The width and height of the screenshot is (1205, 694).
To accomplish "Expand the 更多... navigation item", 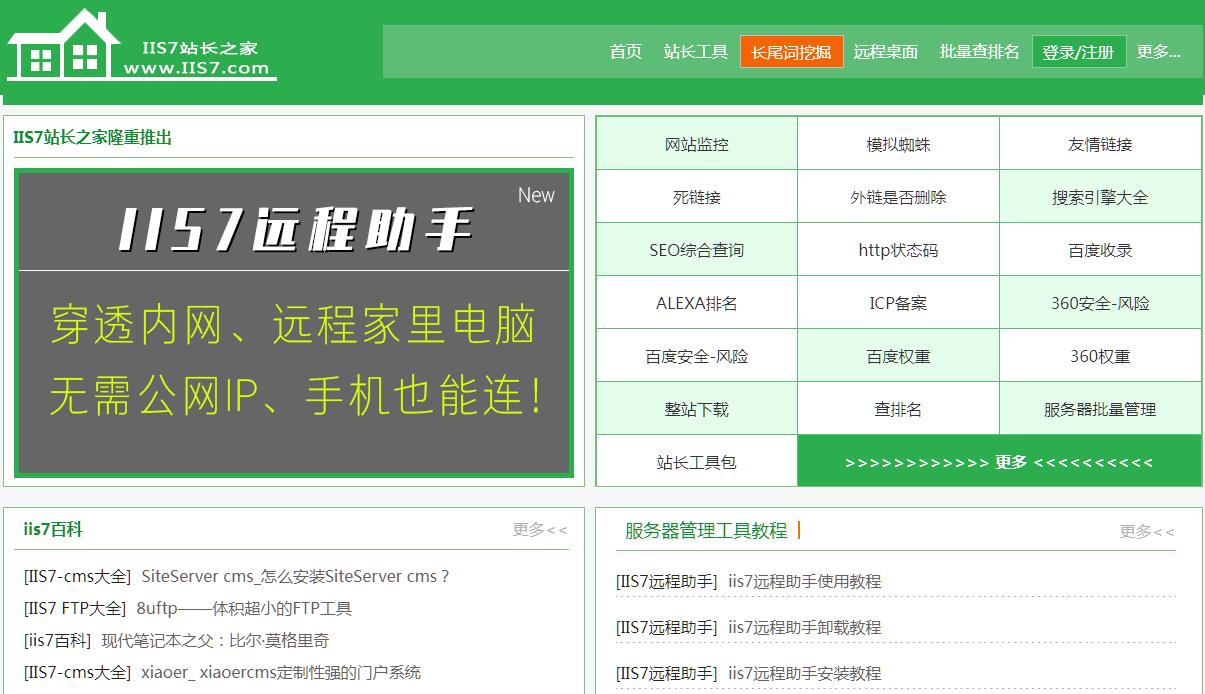I will coord(1158,51).
